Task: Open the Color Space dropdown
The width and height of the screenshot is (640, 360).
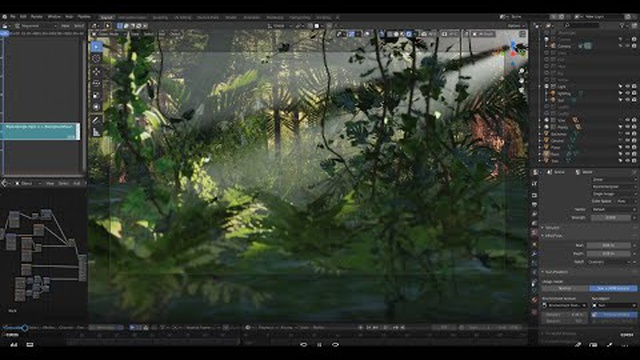Action: (626, 201)
